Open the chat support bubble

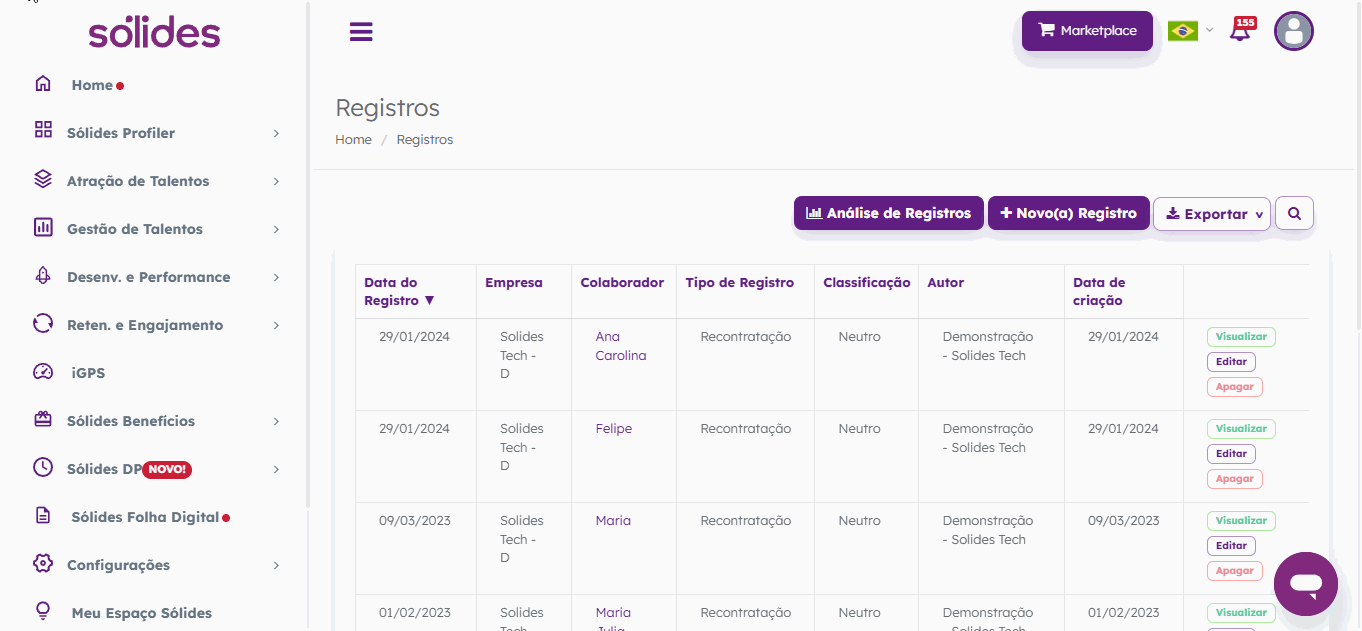point(1305,584)
